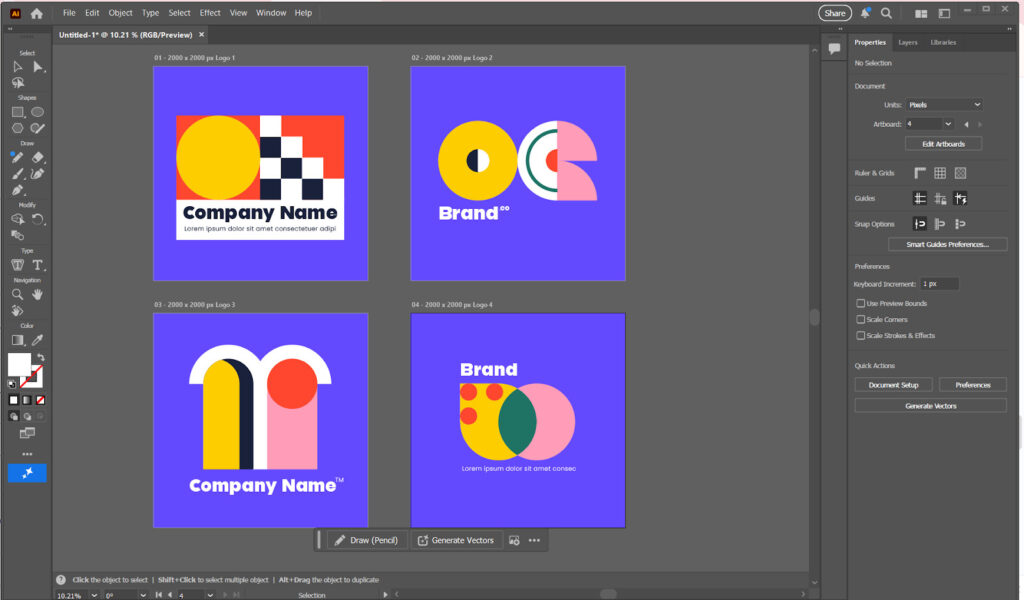Select the Selection tool in the toolbar
The image size is (1024, 600).
17,67
